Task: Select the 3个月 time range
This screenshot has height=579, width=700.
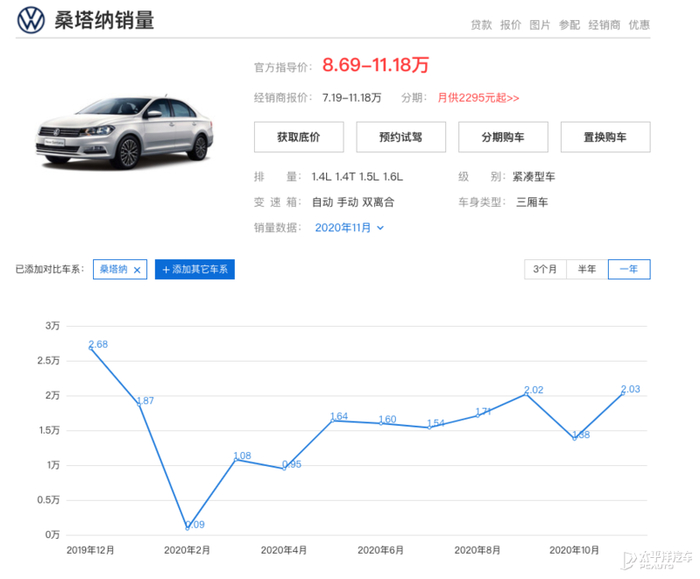Action: click(545, 269)
